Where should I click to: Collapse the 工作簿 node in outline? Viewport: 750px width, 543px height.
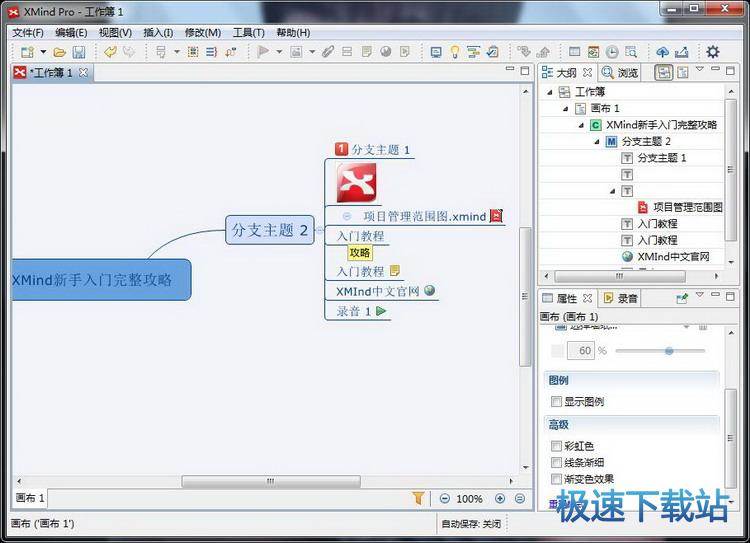click(x=550, y=92)
